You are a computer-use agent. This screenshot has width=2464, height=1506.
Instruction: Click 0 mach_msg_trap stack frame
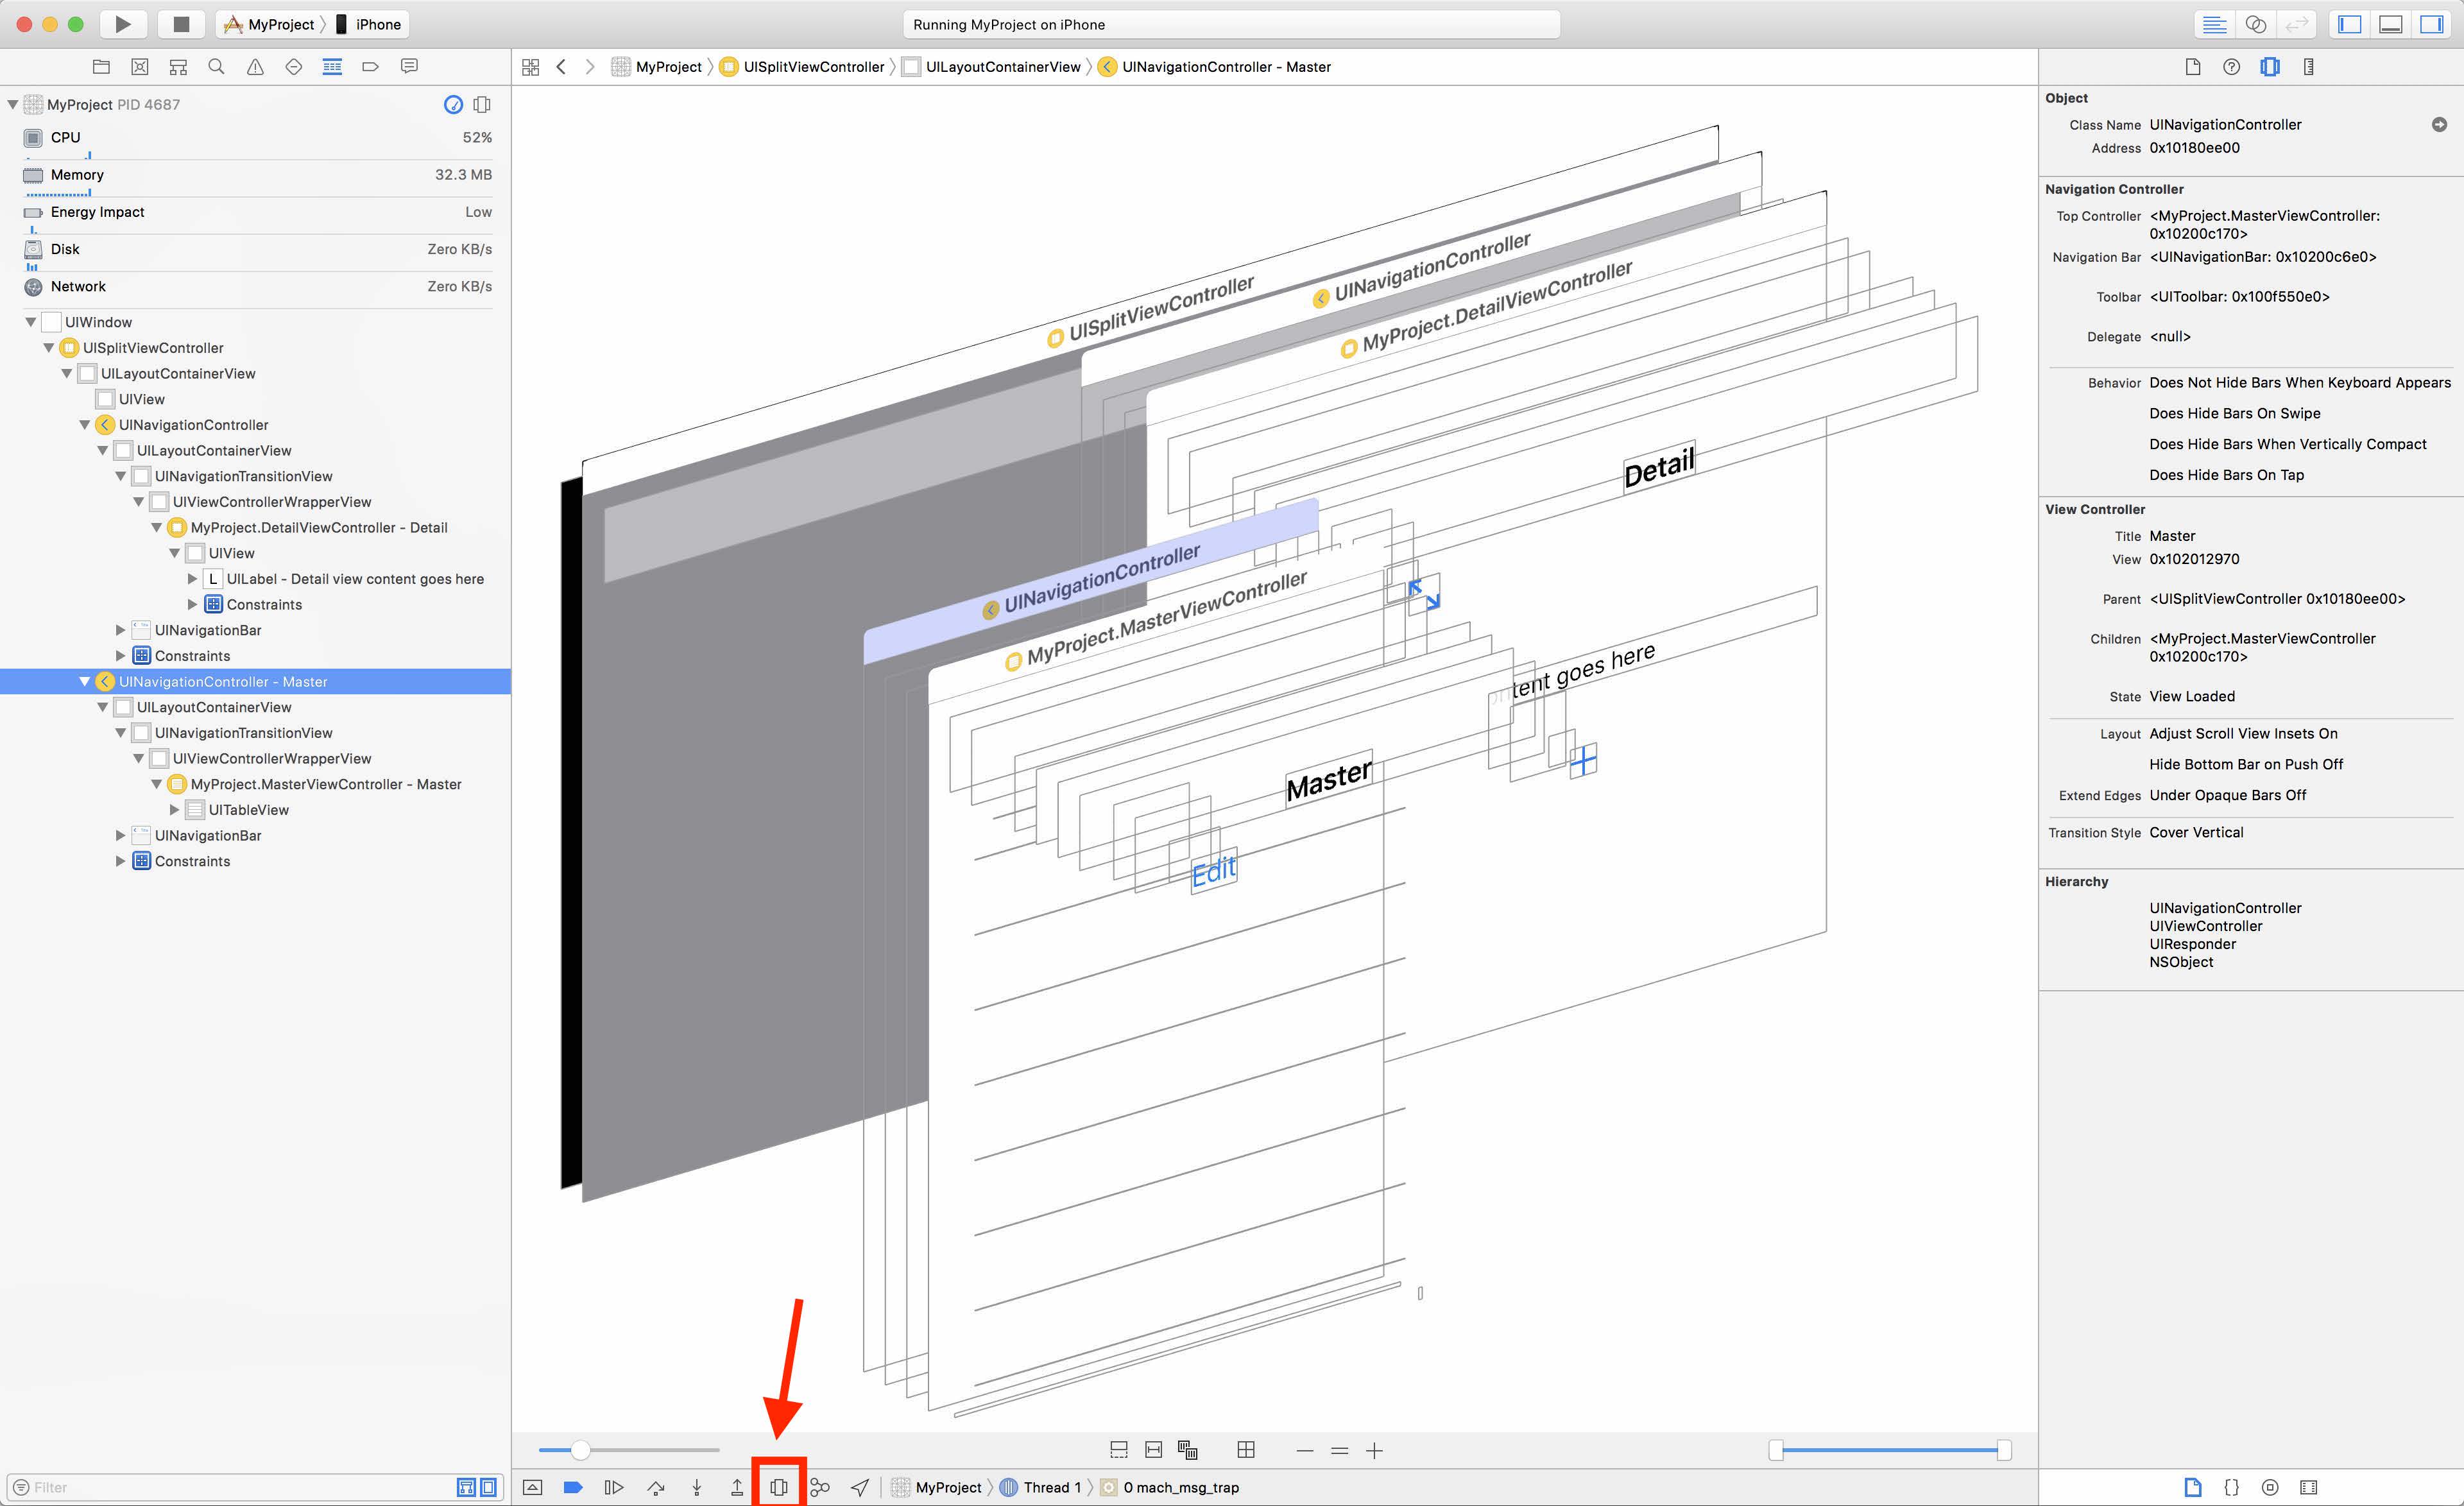point(1170,1487)
